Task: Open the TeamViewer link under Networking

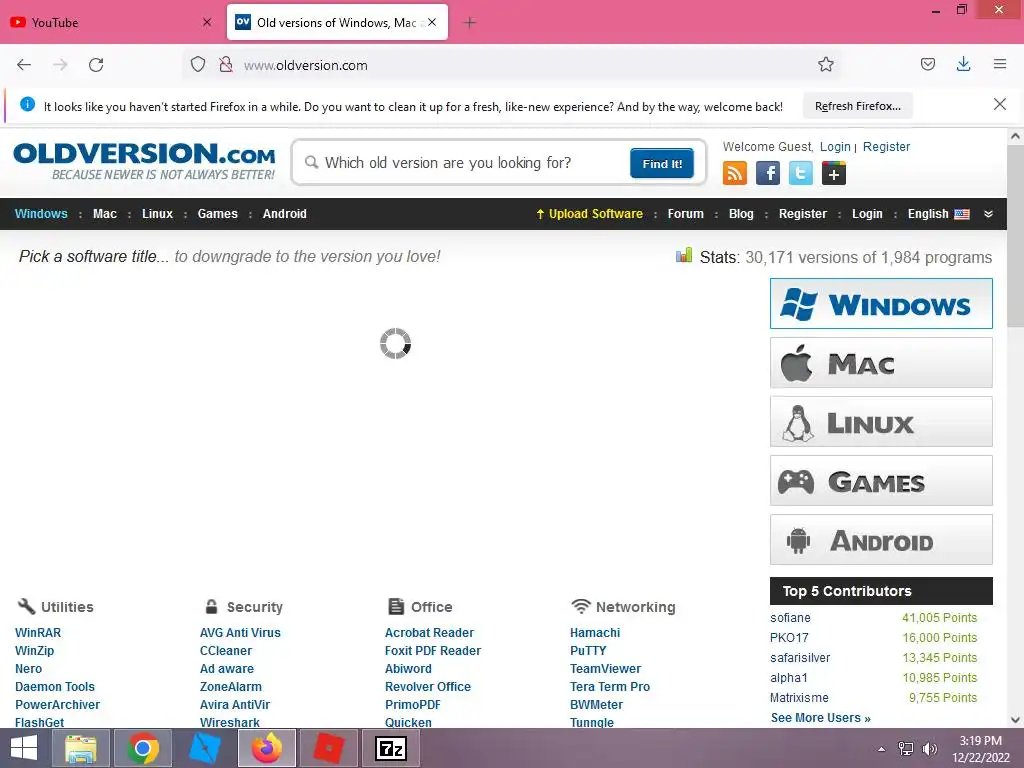Action: [605, 668]
